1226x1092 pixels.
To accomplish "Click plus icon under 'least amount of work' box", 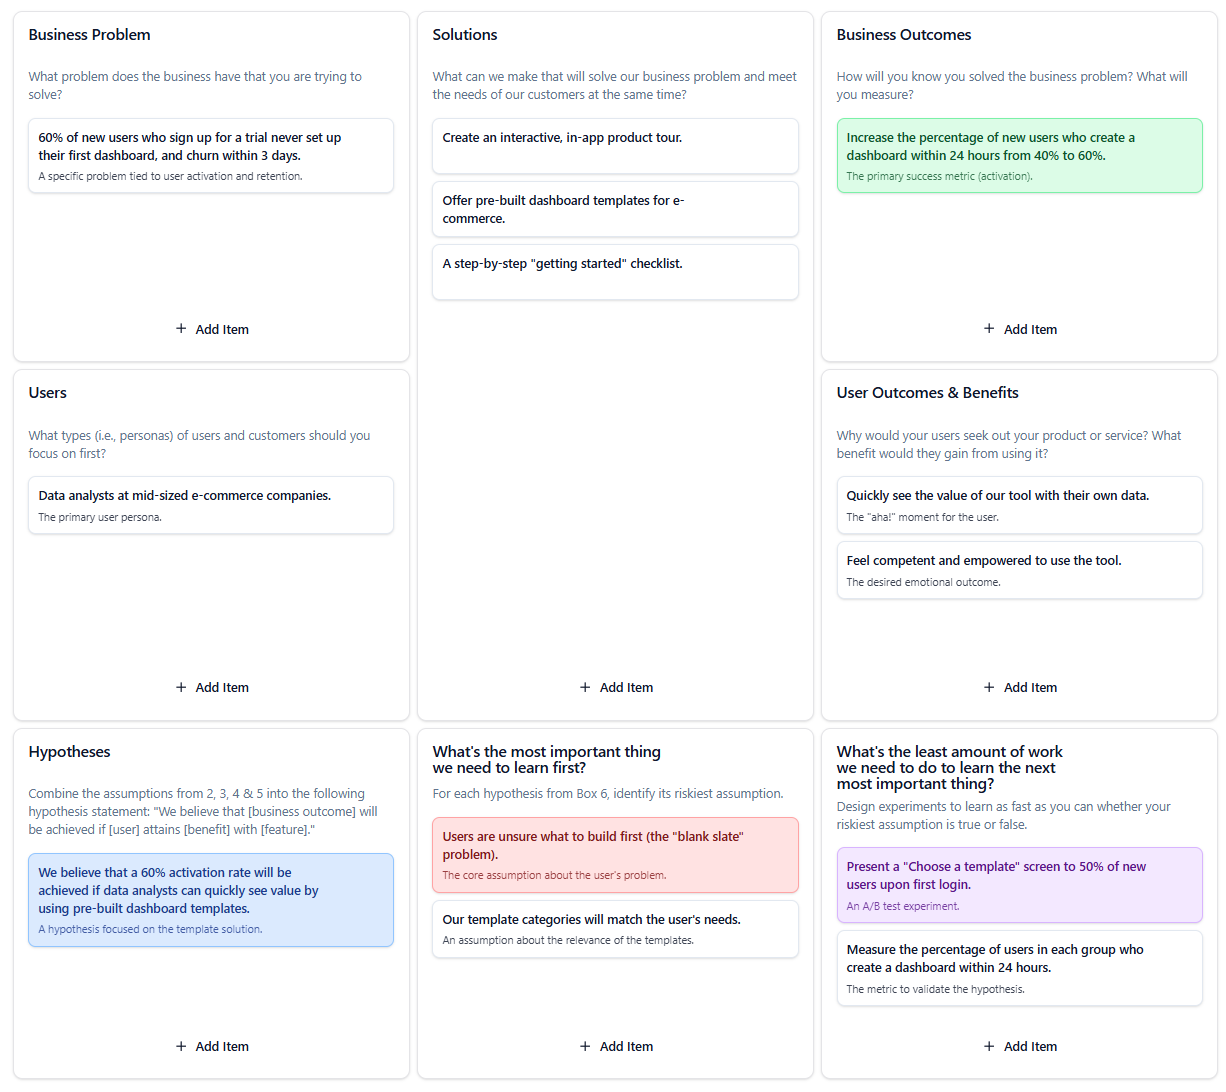I will point(989,1046).
